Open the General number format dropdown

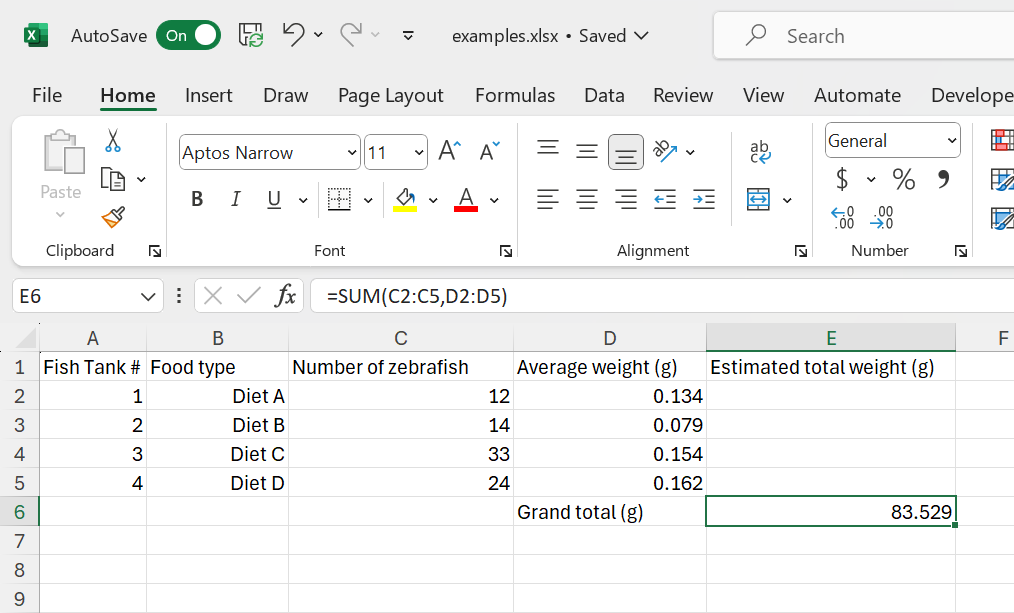[x=951, y=141]
